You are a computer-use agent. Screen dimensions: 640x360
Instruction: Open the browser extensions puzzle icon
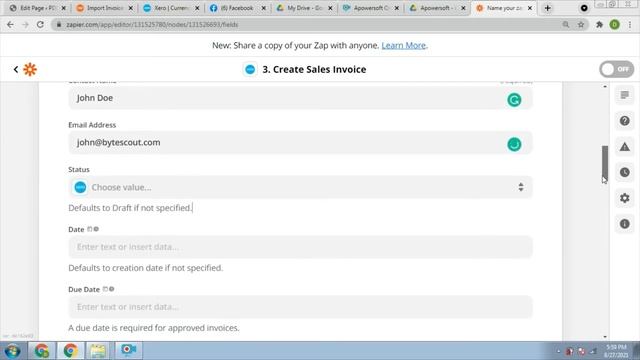[x=599, y=24]
